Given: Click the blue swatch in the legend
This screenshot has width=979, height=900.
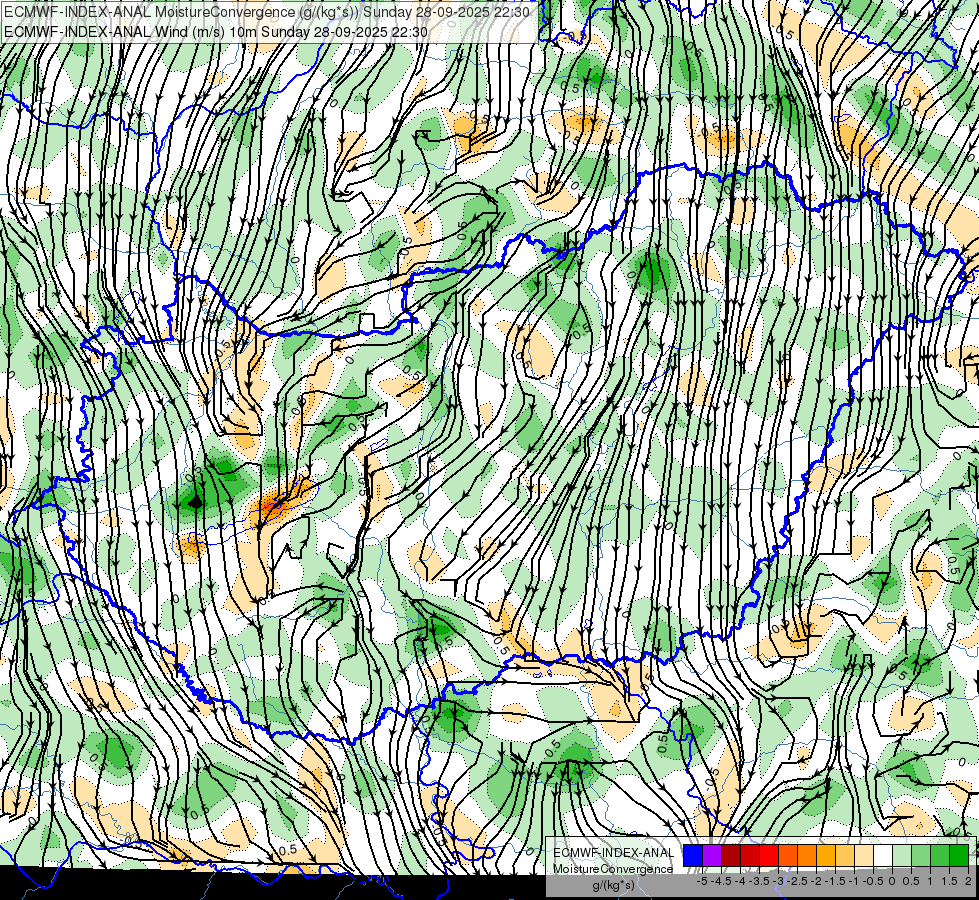Looking at the screenshot, I should click(693, 856).
